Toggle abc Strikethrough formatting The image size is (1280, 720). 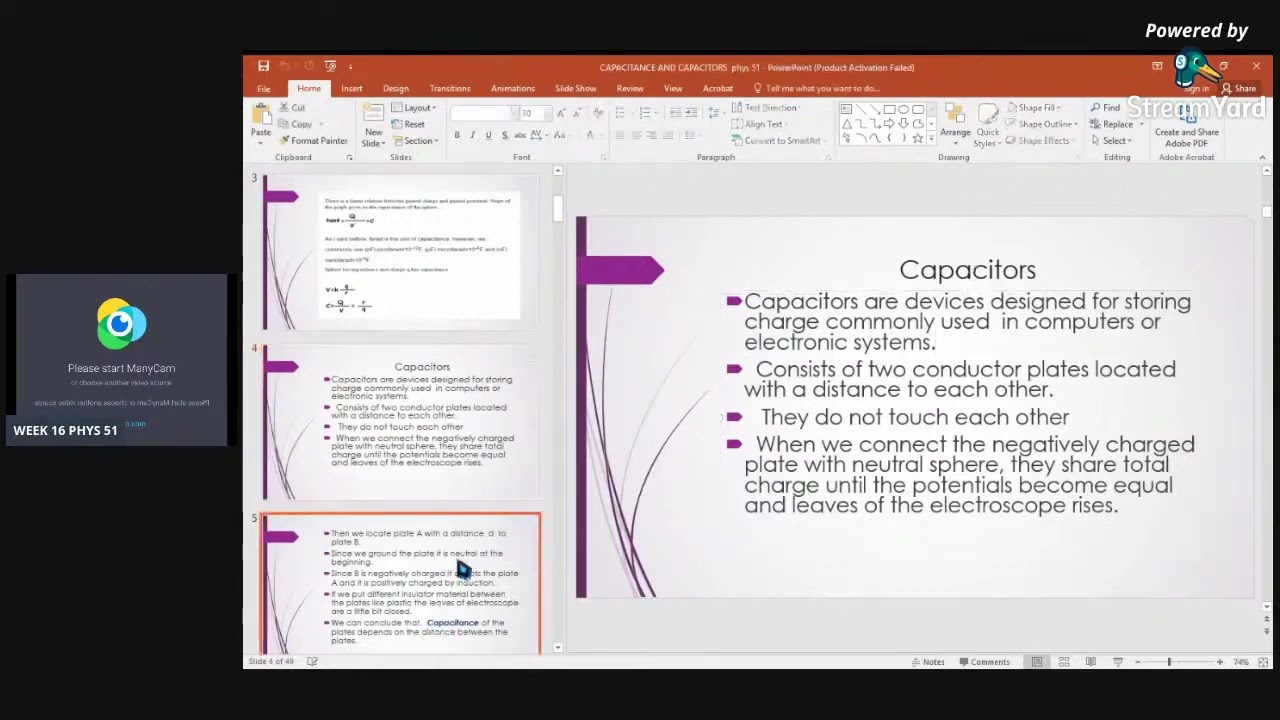coord(520,135)
